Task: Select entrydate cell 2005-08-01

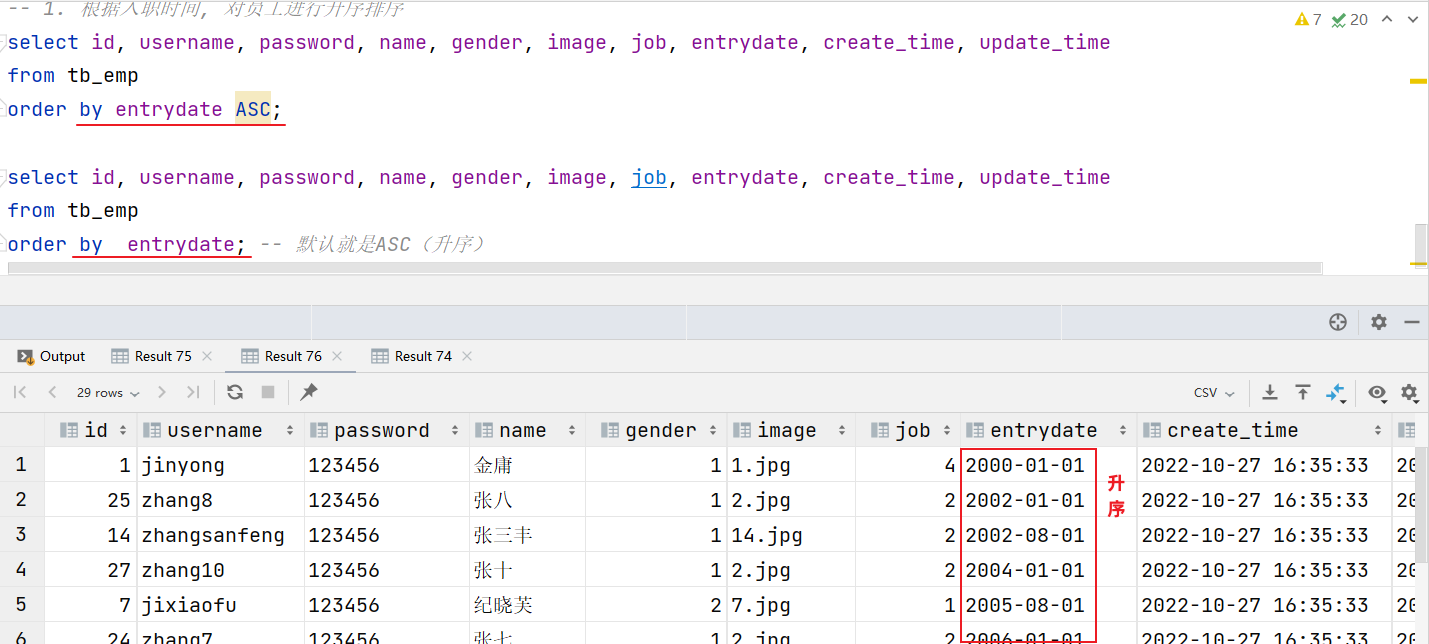Action: [x=1049, y=605]
